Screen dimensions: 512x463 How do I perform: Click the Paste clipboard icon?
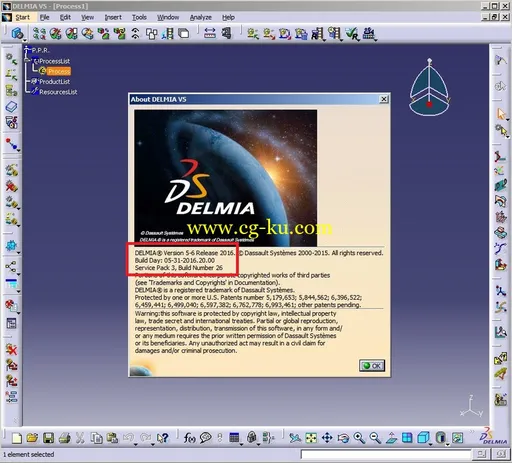(x=112, y=438)
